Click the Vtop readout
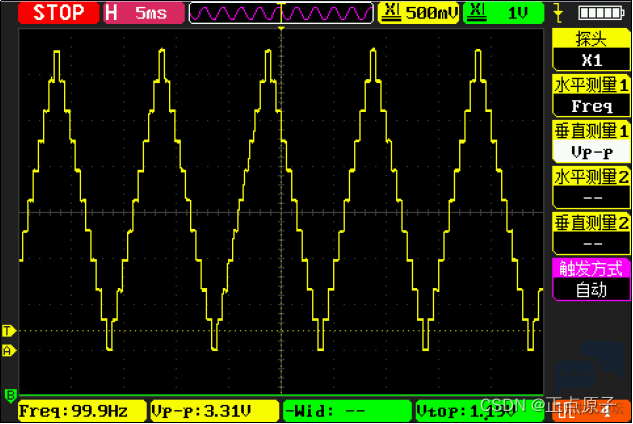633x424 pixels. click(480, 411)
